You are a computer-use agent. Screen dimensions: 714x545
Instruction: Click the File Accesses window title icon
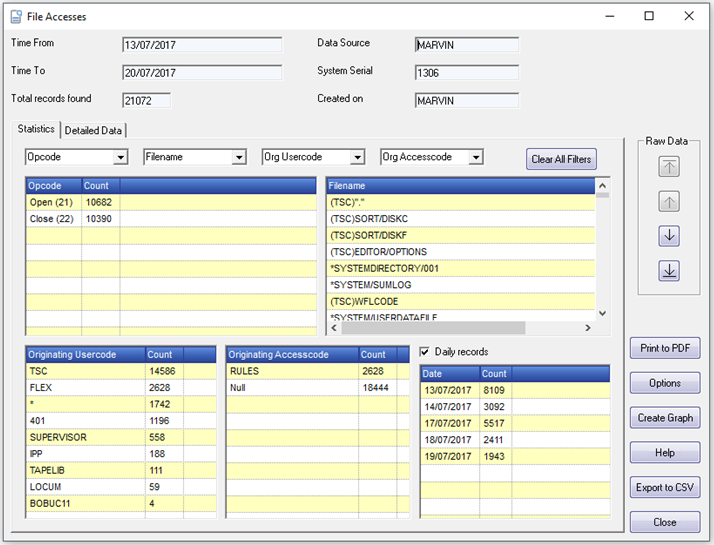[x=16, y=17]
